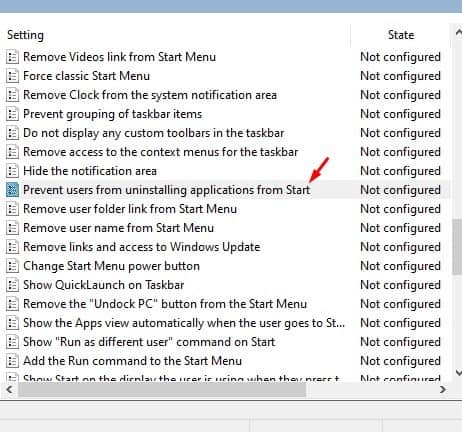
Task: Click the policy icon beside Remove Videos link
Action: (12, 57)
